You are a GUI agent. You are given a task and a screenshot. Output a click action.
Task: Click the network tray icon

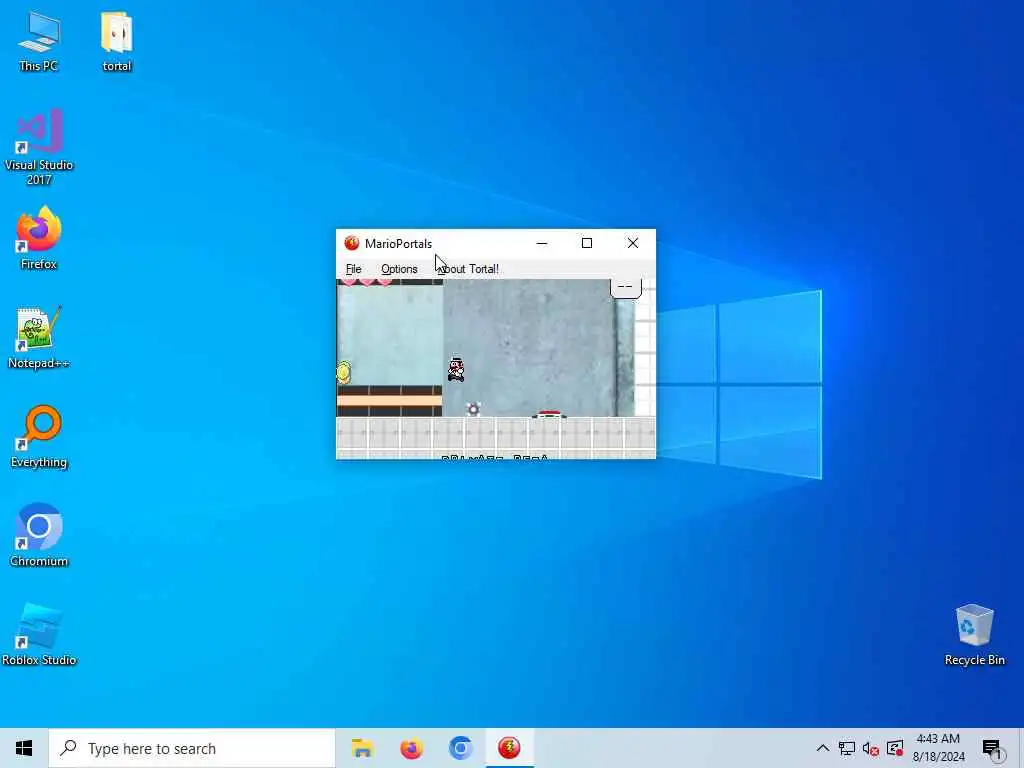tap(847, 748)
